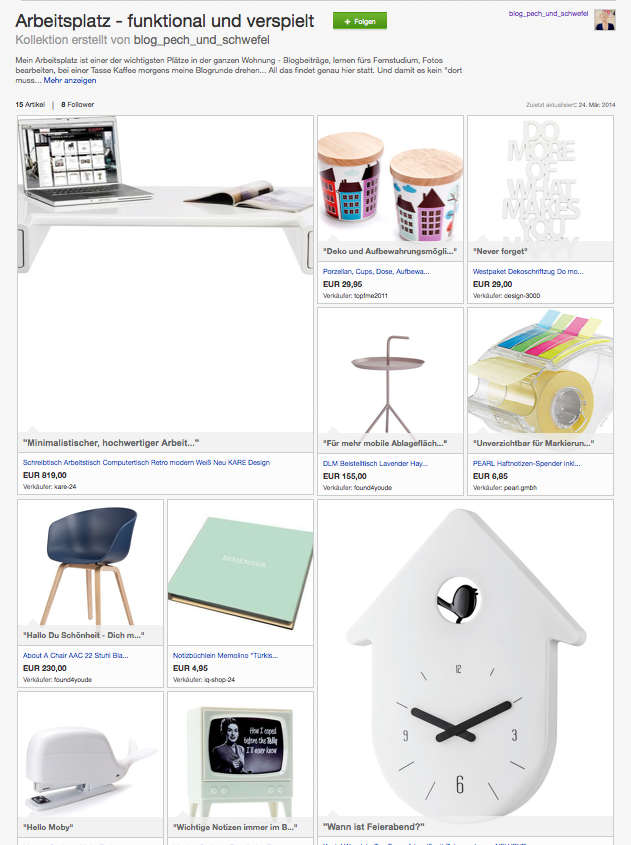Open the white KARE desk image
The image size is (631, 845).
point(165,274)
